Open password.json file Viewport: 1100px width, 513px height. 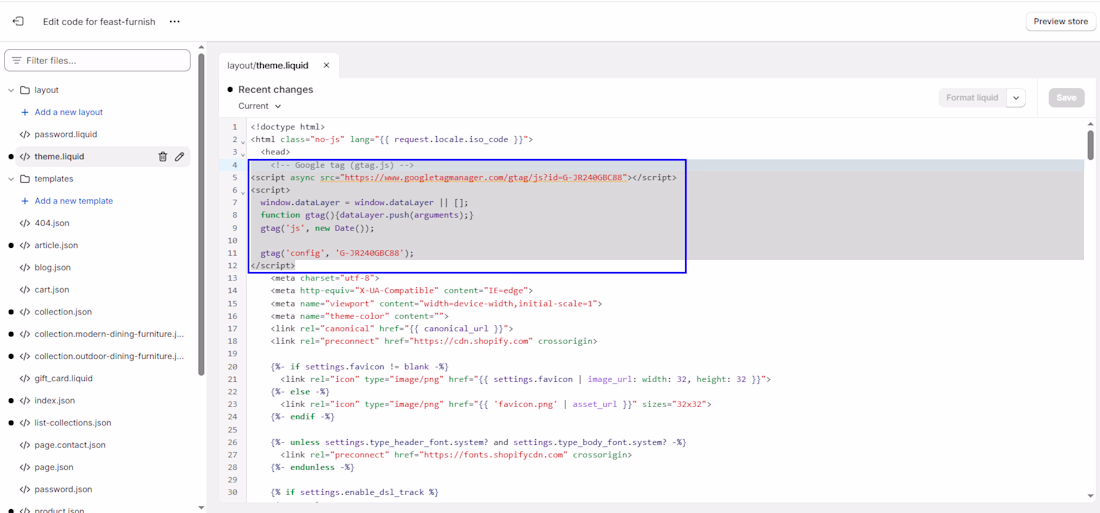63,489
